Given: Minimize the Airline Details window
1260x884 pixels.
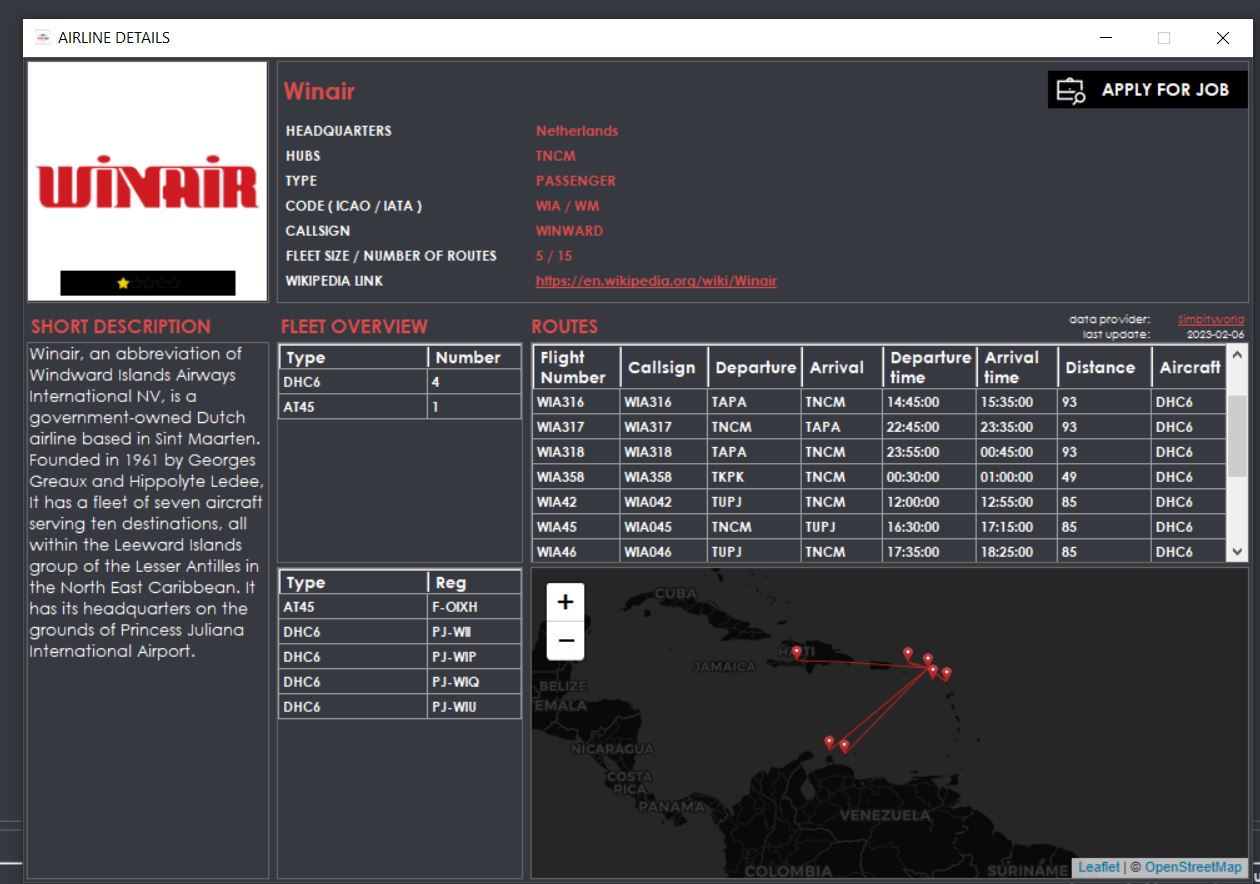Looking at the screenshot, I should coord(1106,38).
